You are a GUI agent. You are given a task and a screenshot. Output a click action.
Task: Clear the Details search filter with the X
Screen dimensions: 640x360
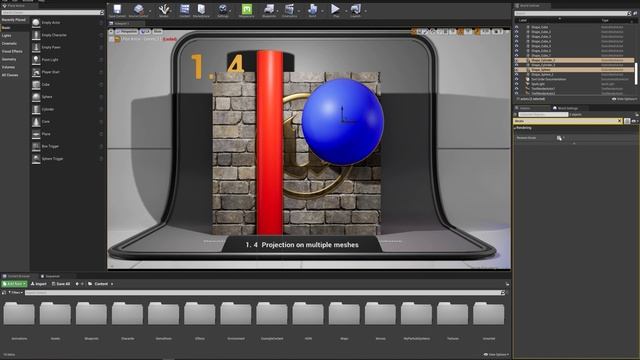coord(620,121)
